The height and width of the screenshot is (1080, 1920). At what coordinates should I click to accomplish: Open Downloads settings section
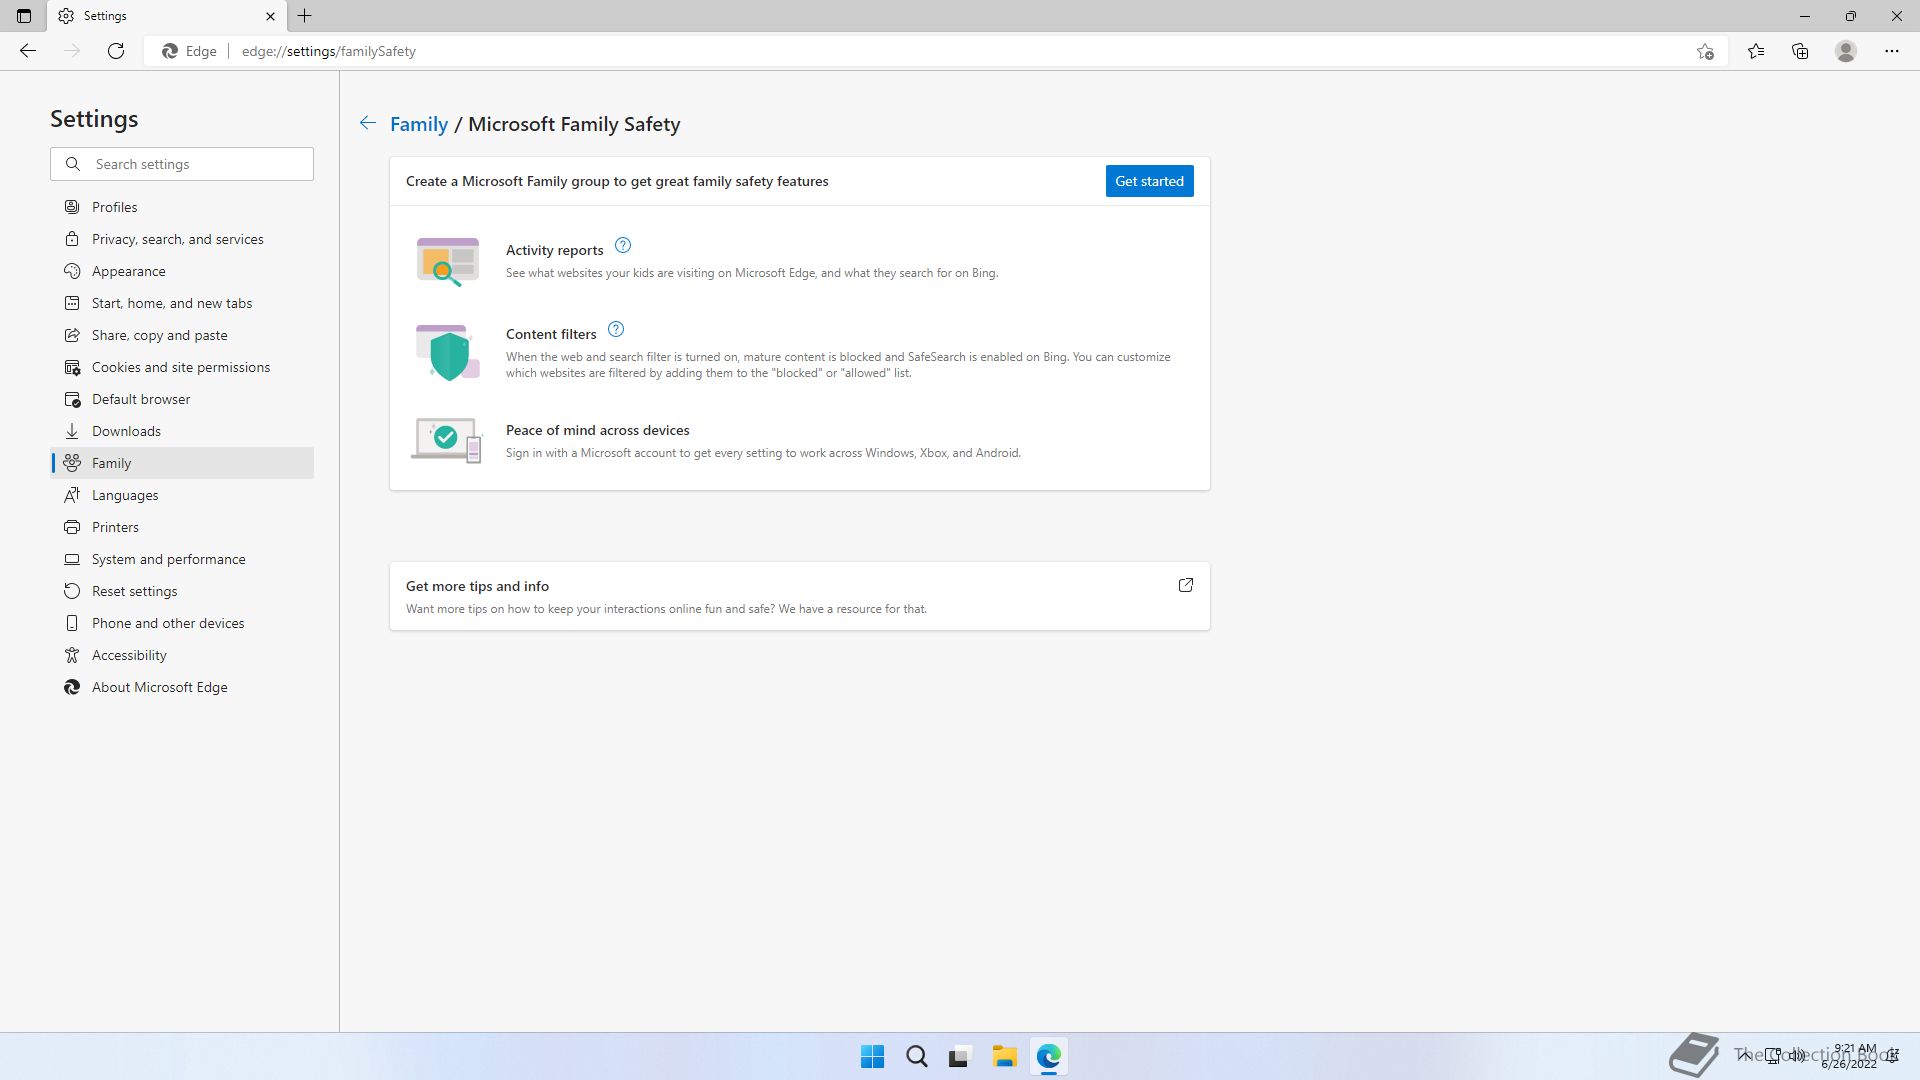182,431
